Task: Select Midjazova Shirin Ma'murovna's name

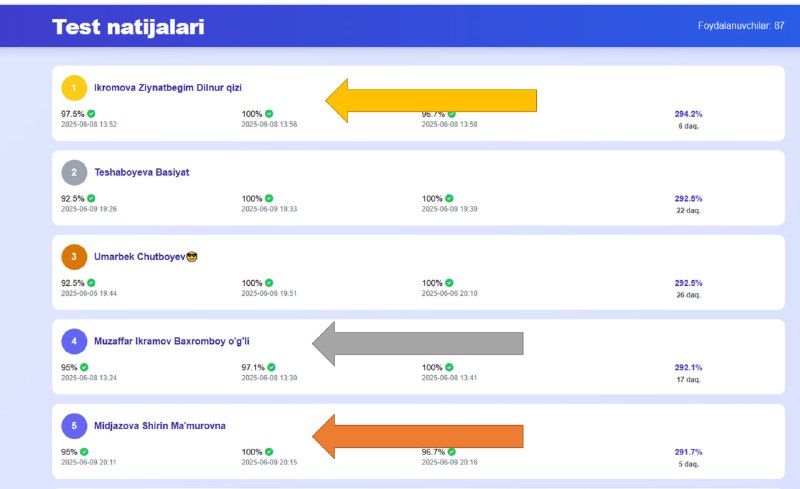Action: pos(160,426)
